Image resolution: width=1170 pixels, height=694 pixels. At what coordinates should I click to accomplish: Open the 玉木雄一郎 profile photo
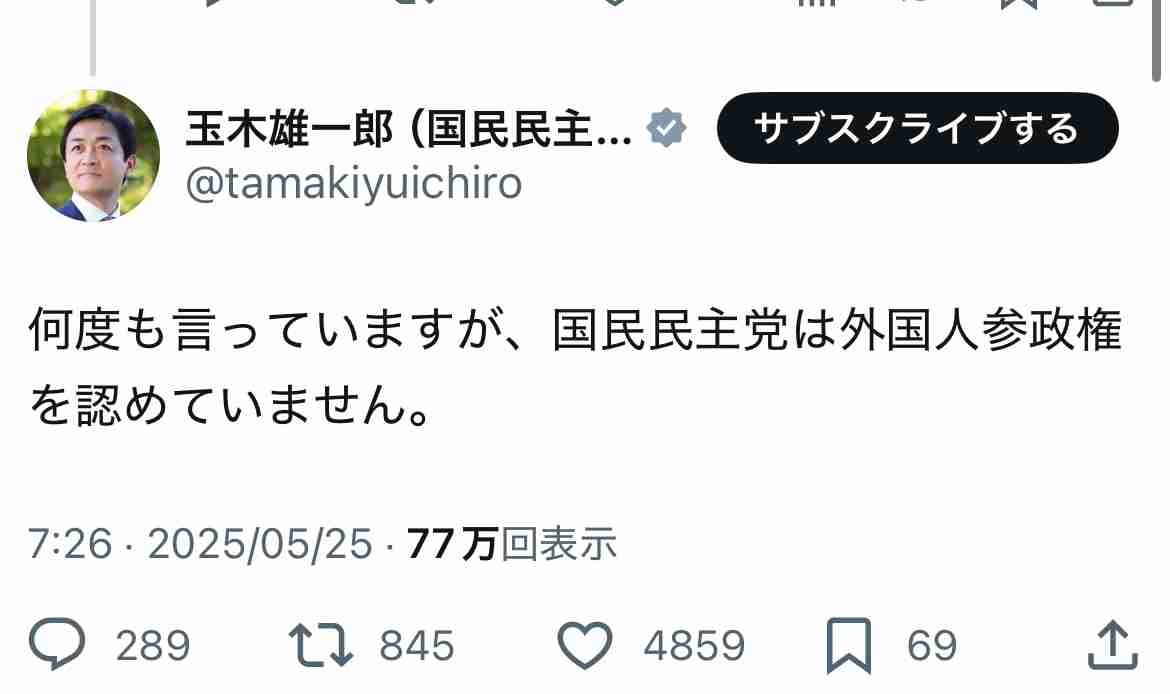click(93, 155)
